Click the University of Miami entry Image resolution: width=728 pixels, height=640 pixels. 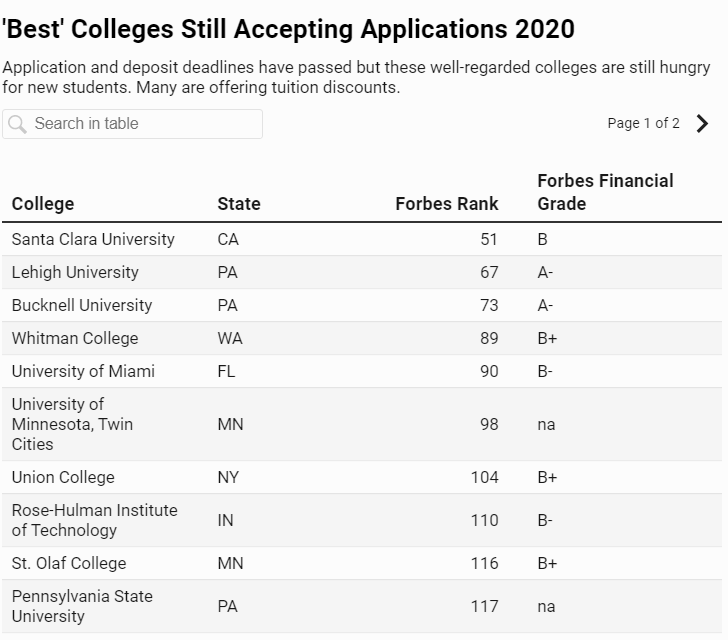pyautogui.click(x=83, y=372)
